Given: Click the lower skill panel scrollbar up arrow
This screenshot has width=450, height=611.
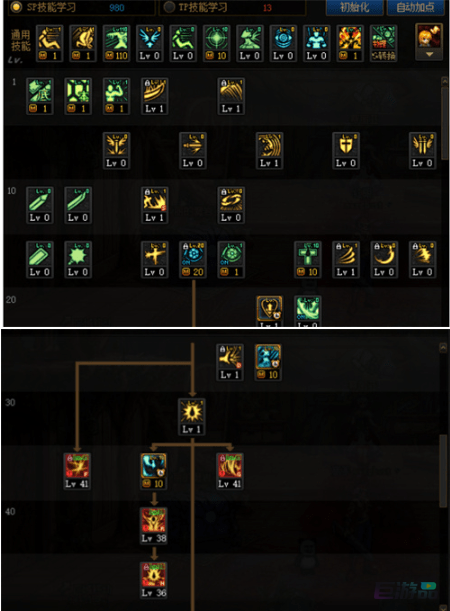Looking at the screenshot, I should (443, 347).
